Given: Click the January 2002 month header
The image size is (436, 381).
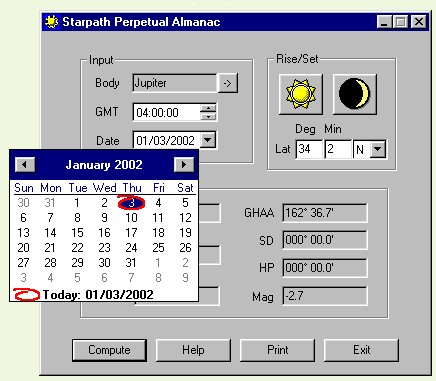Looking at the screenshot, I should tap(104, 165).
